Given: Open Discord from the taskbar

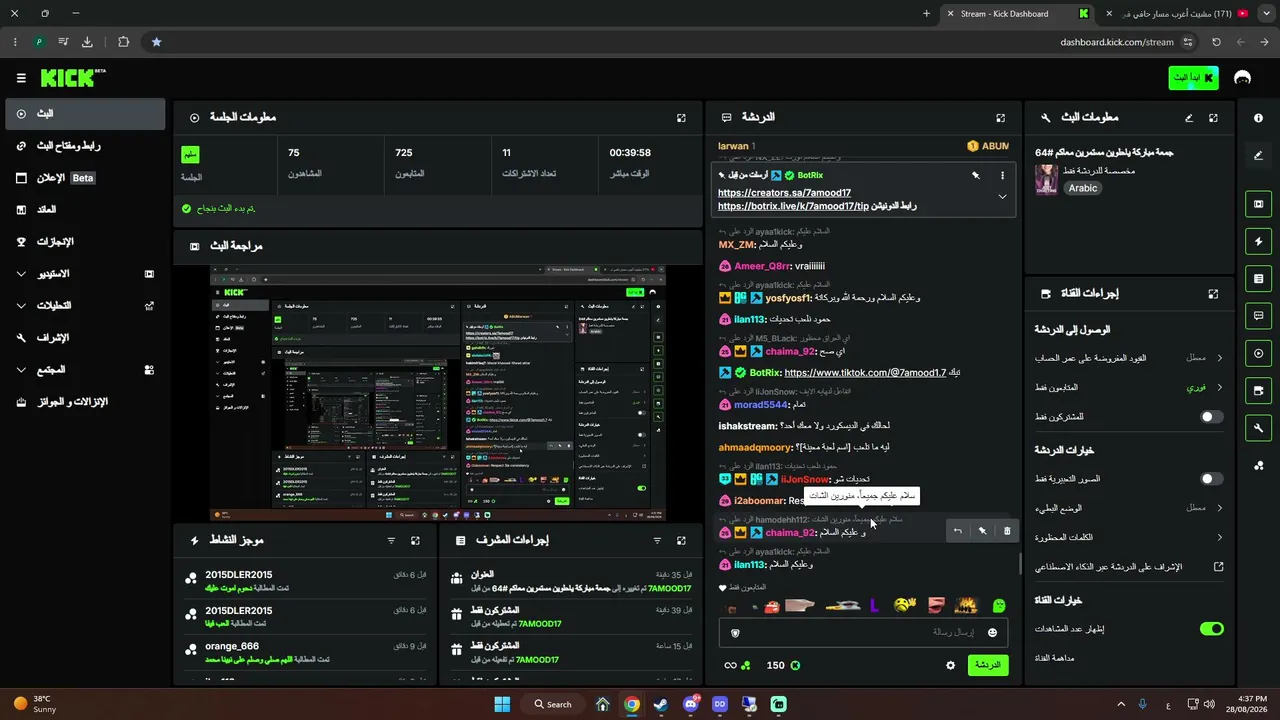Looking at the screenshot, I should point(690,704).
